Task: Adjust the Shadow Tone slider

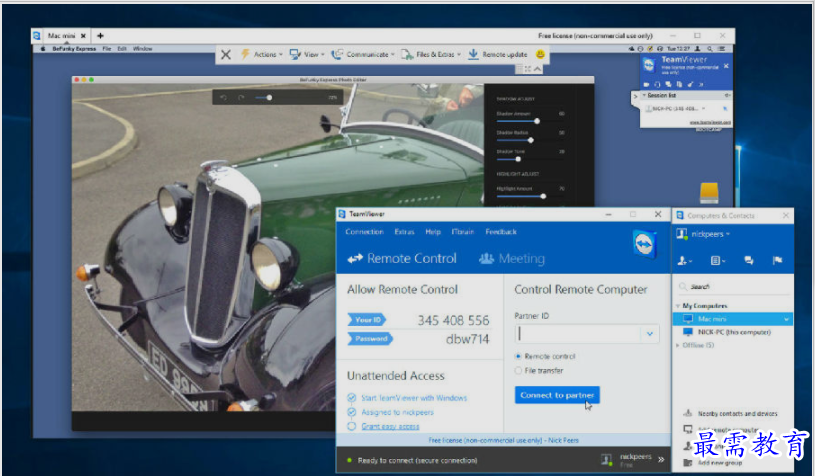Action: point(518,159)
